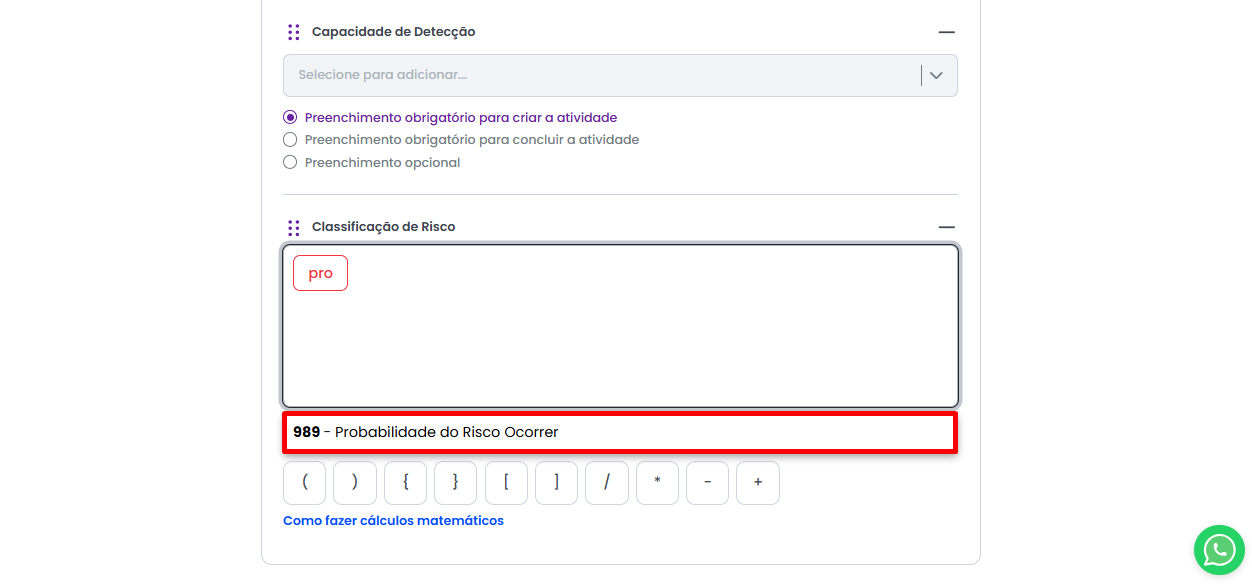Pick suggestion '989 - Probabilidade do Risco Ocorrer'
1252x584 pixels.
(620, 432)
